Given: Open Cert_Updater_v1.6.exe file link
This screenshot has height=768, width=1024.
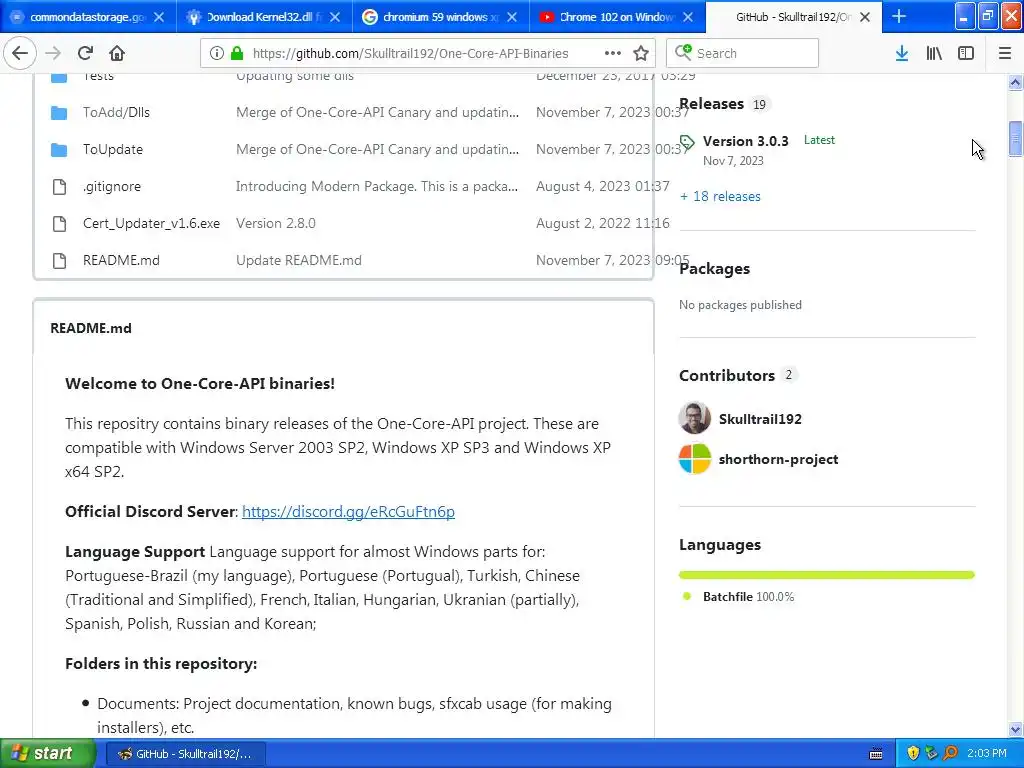Looking at the screenshot, I should tap(152, 223).
